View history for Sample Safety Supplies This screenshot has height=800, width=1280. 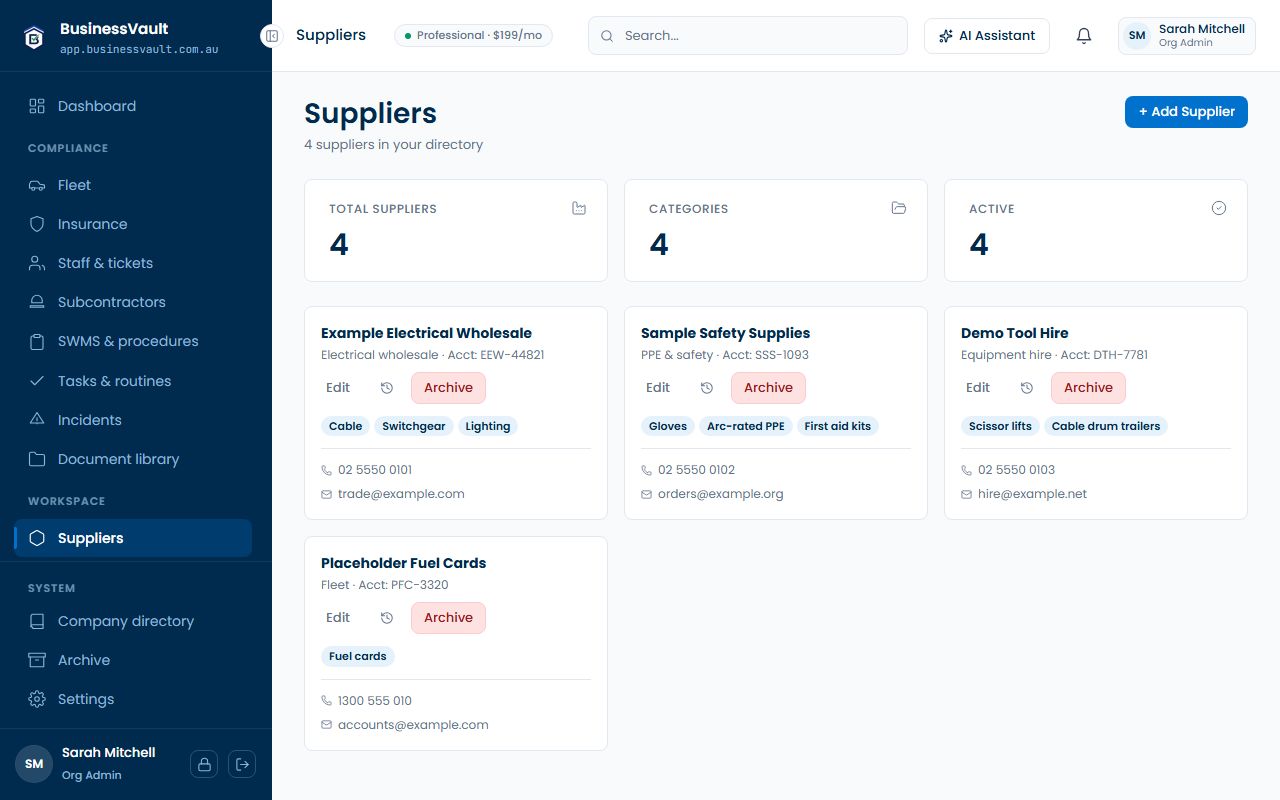pyautogui.click(x=707, y=388)
